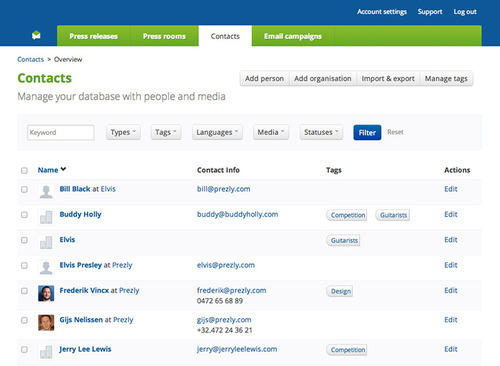This screenshot has width=500, height=366.
Task: Select the Frederik Vincx row checkbox
Action: click(x=24, y=291)
